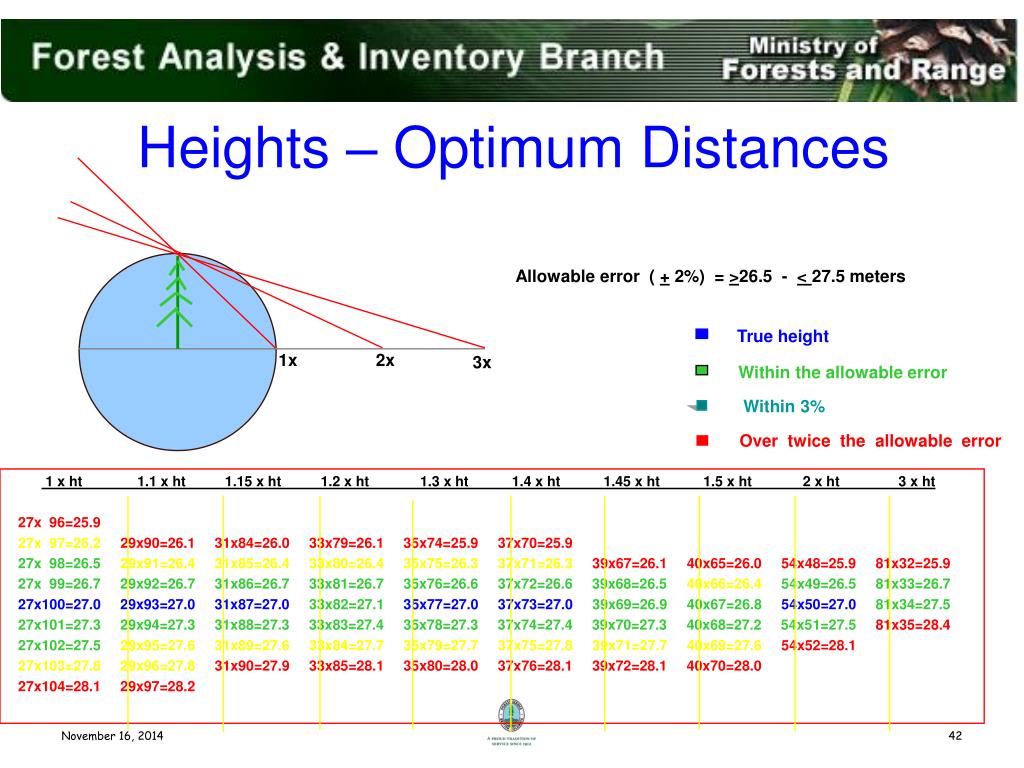Image resolution: width=1024 pixels, height=768 pixels.
Task: Click the '39x69=26.9' entry
Action: pos(630,605)
